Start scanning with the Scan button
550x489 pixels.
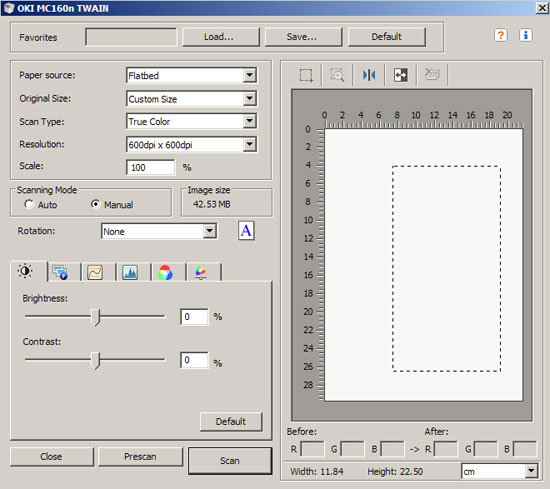click(x=230, y=461)
